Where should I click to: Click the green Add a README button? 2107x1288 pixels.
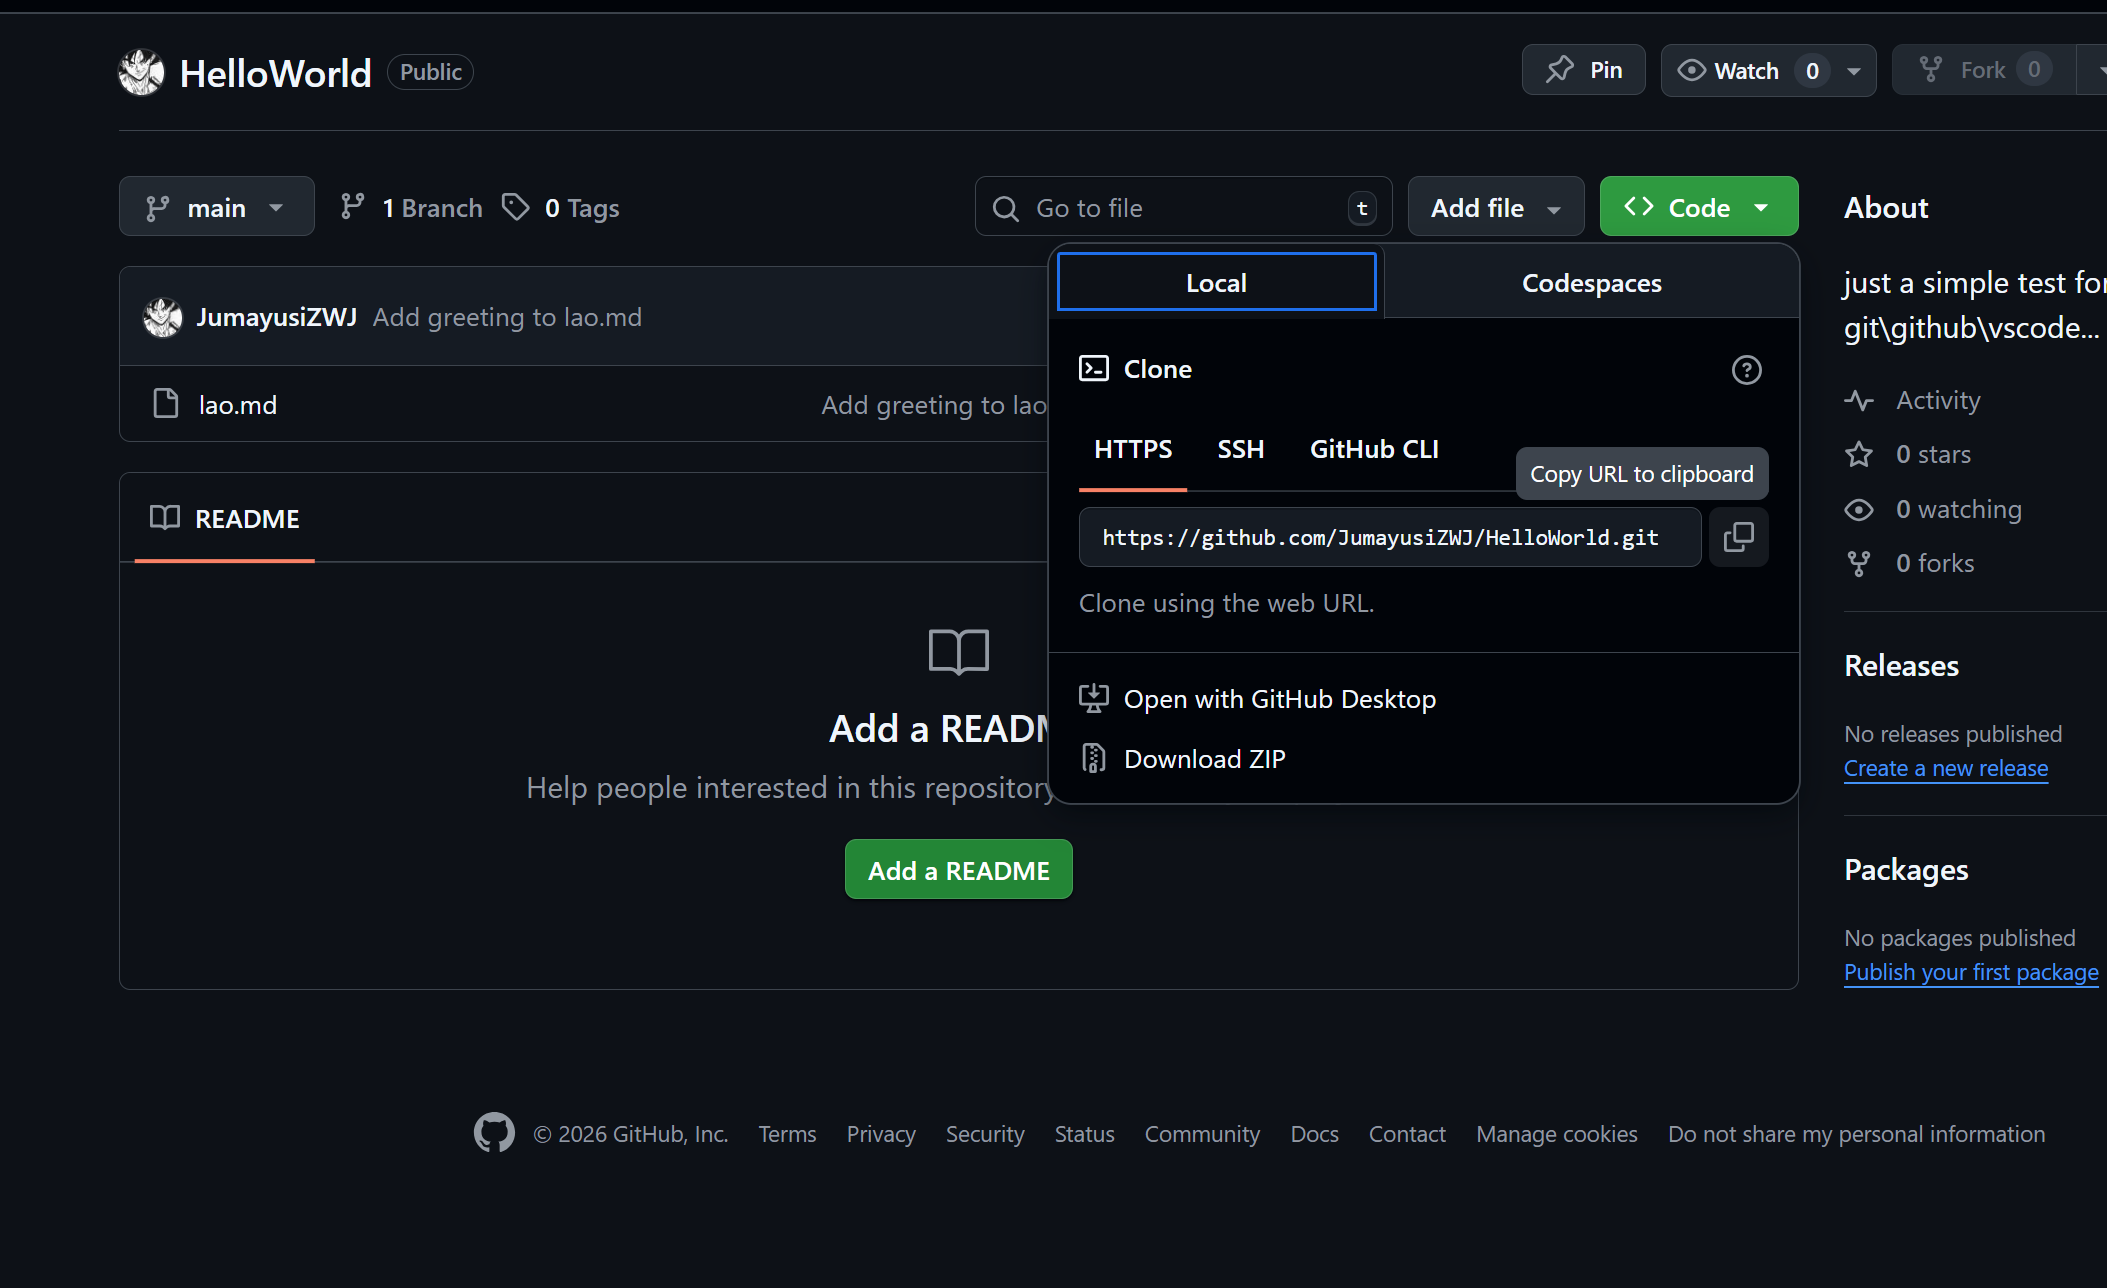pos(958,870)
